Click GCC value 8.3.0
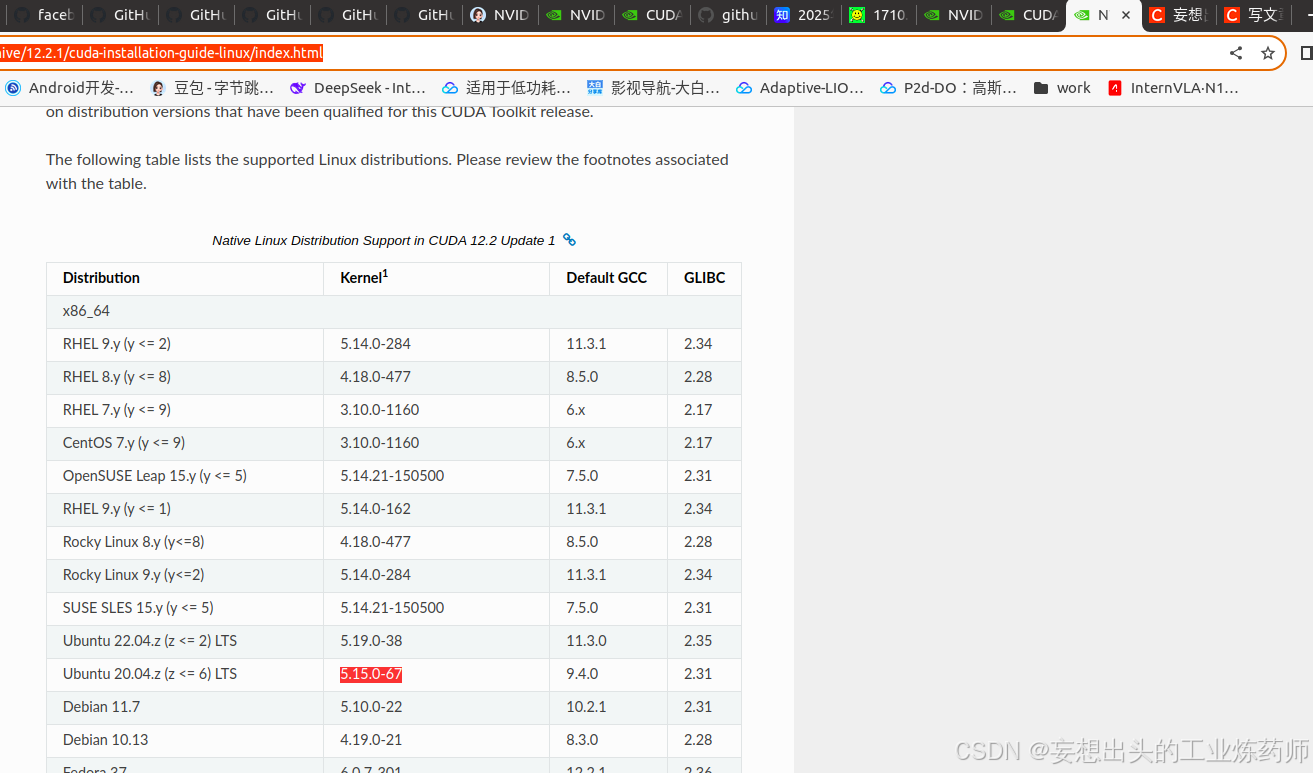This screenshot has height=773, width=1313. coord(582,740)
